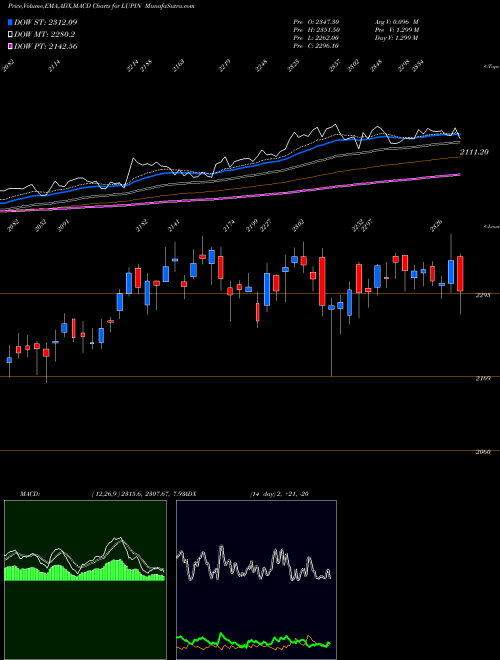Select the 2111.20 price label on EMA chart

point(474,152)
